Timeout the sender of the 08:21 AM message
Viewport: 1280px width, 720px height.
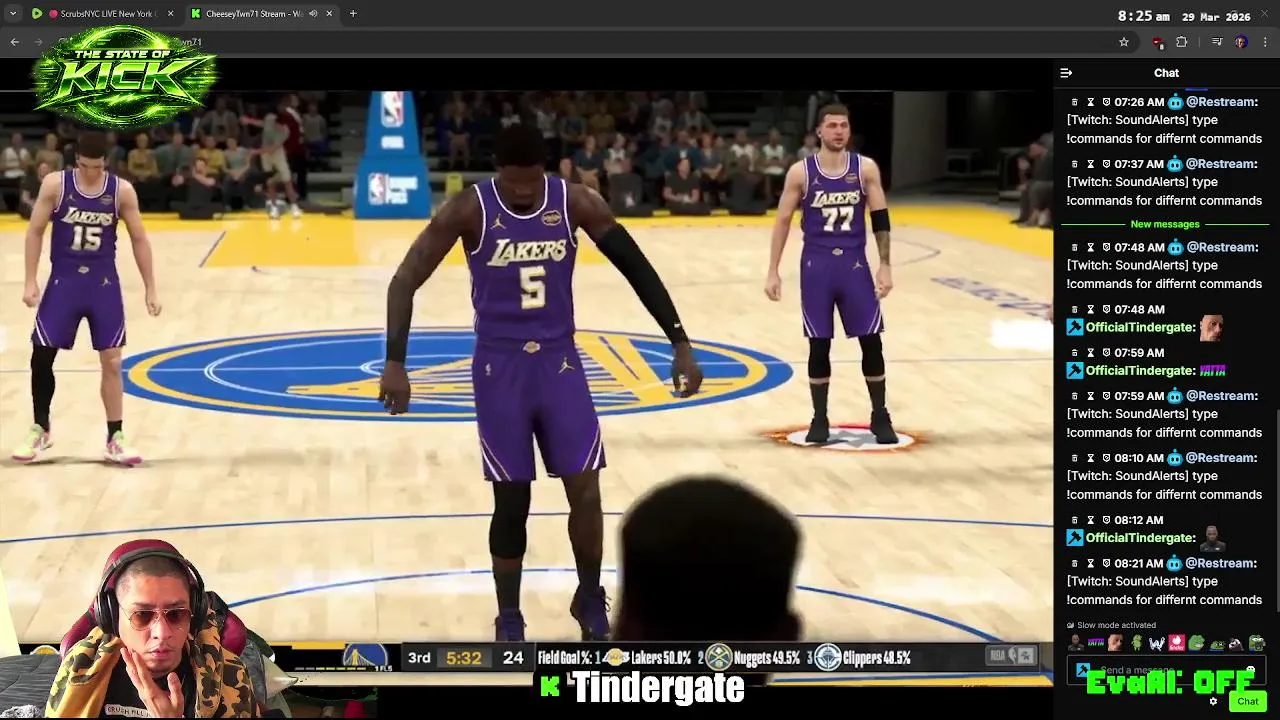[1091, 563]
